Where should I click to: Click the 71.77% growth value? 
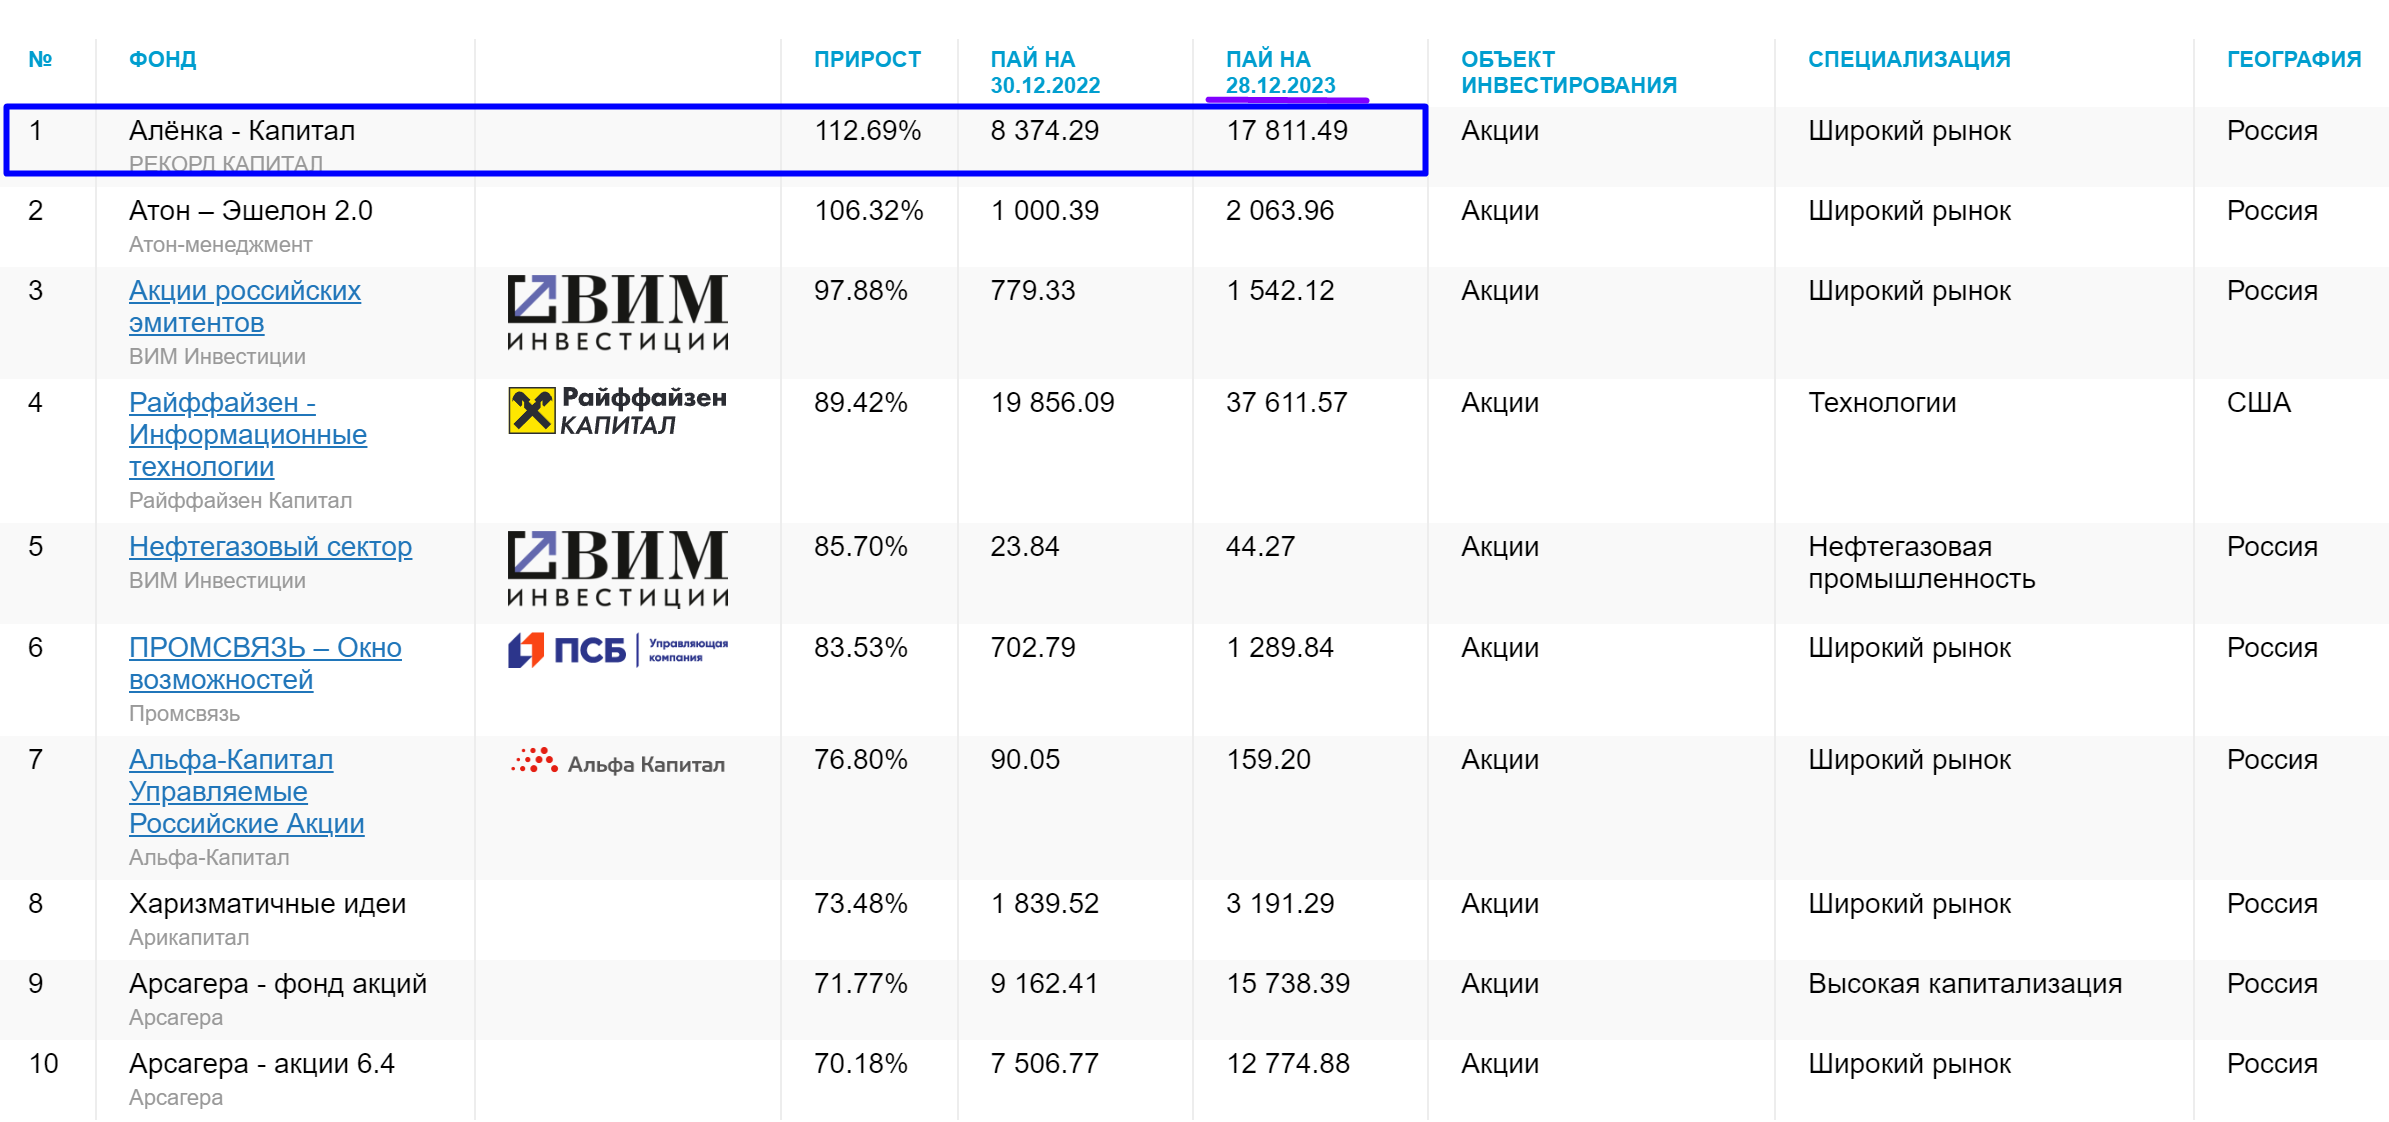coord(861,984)
